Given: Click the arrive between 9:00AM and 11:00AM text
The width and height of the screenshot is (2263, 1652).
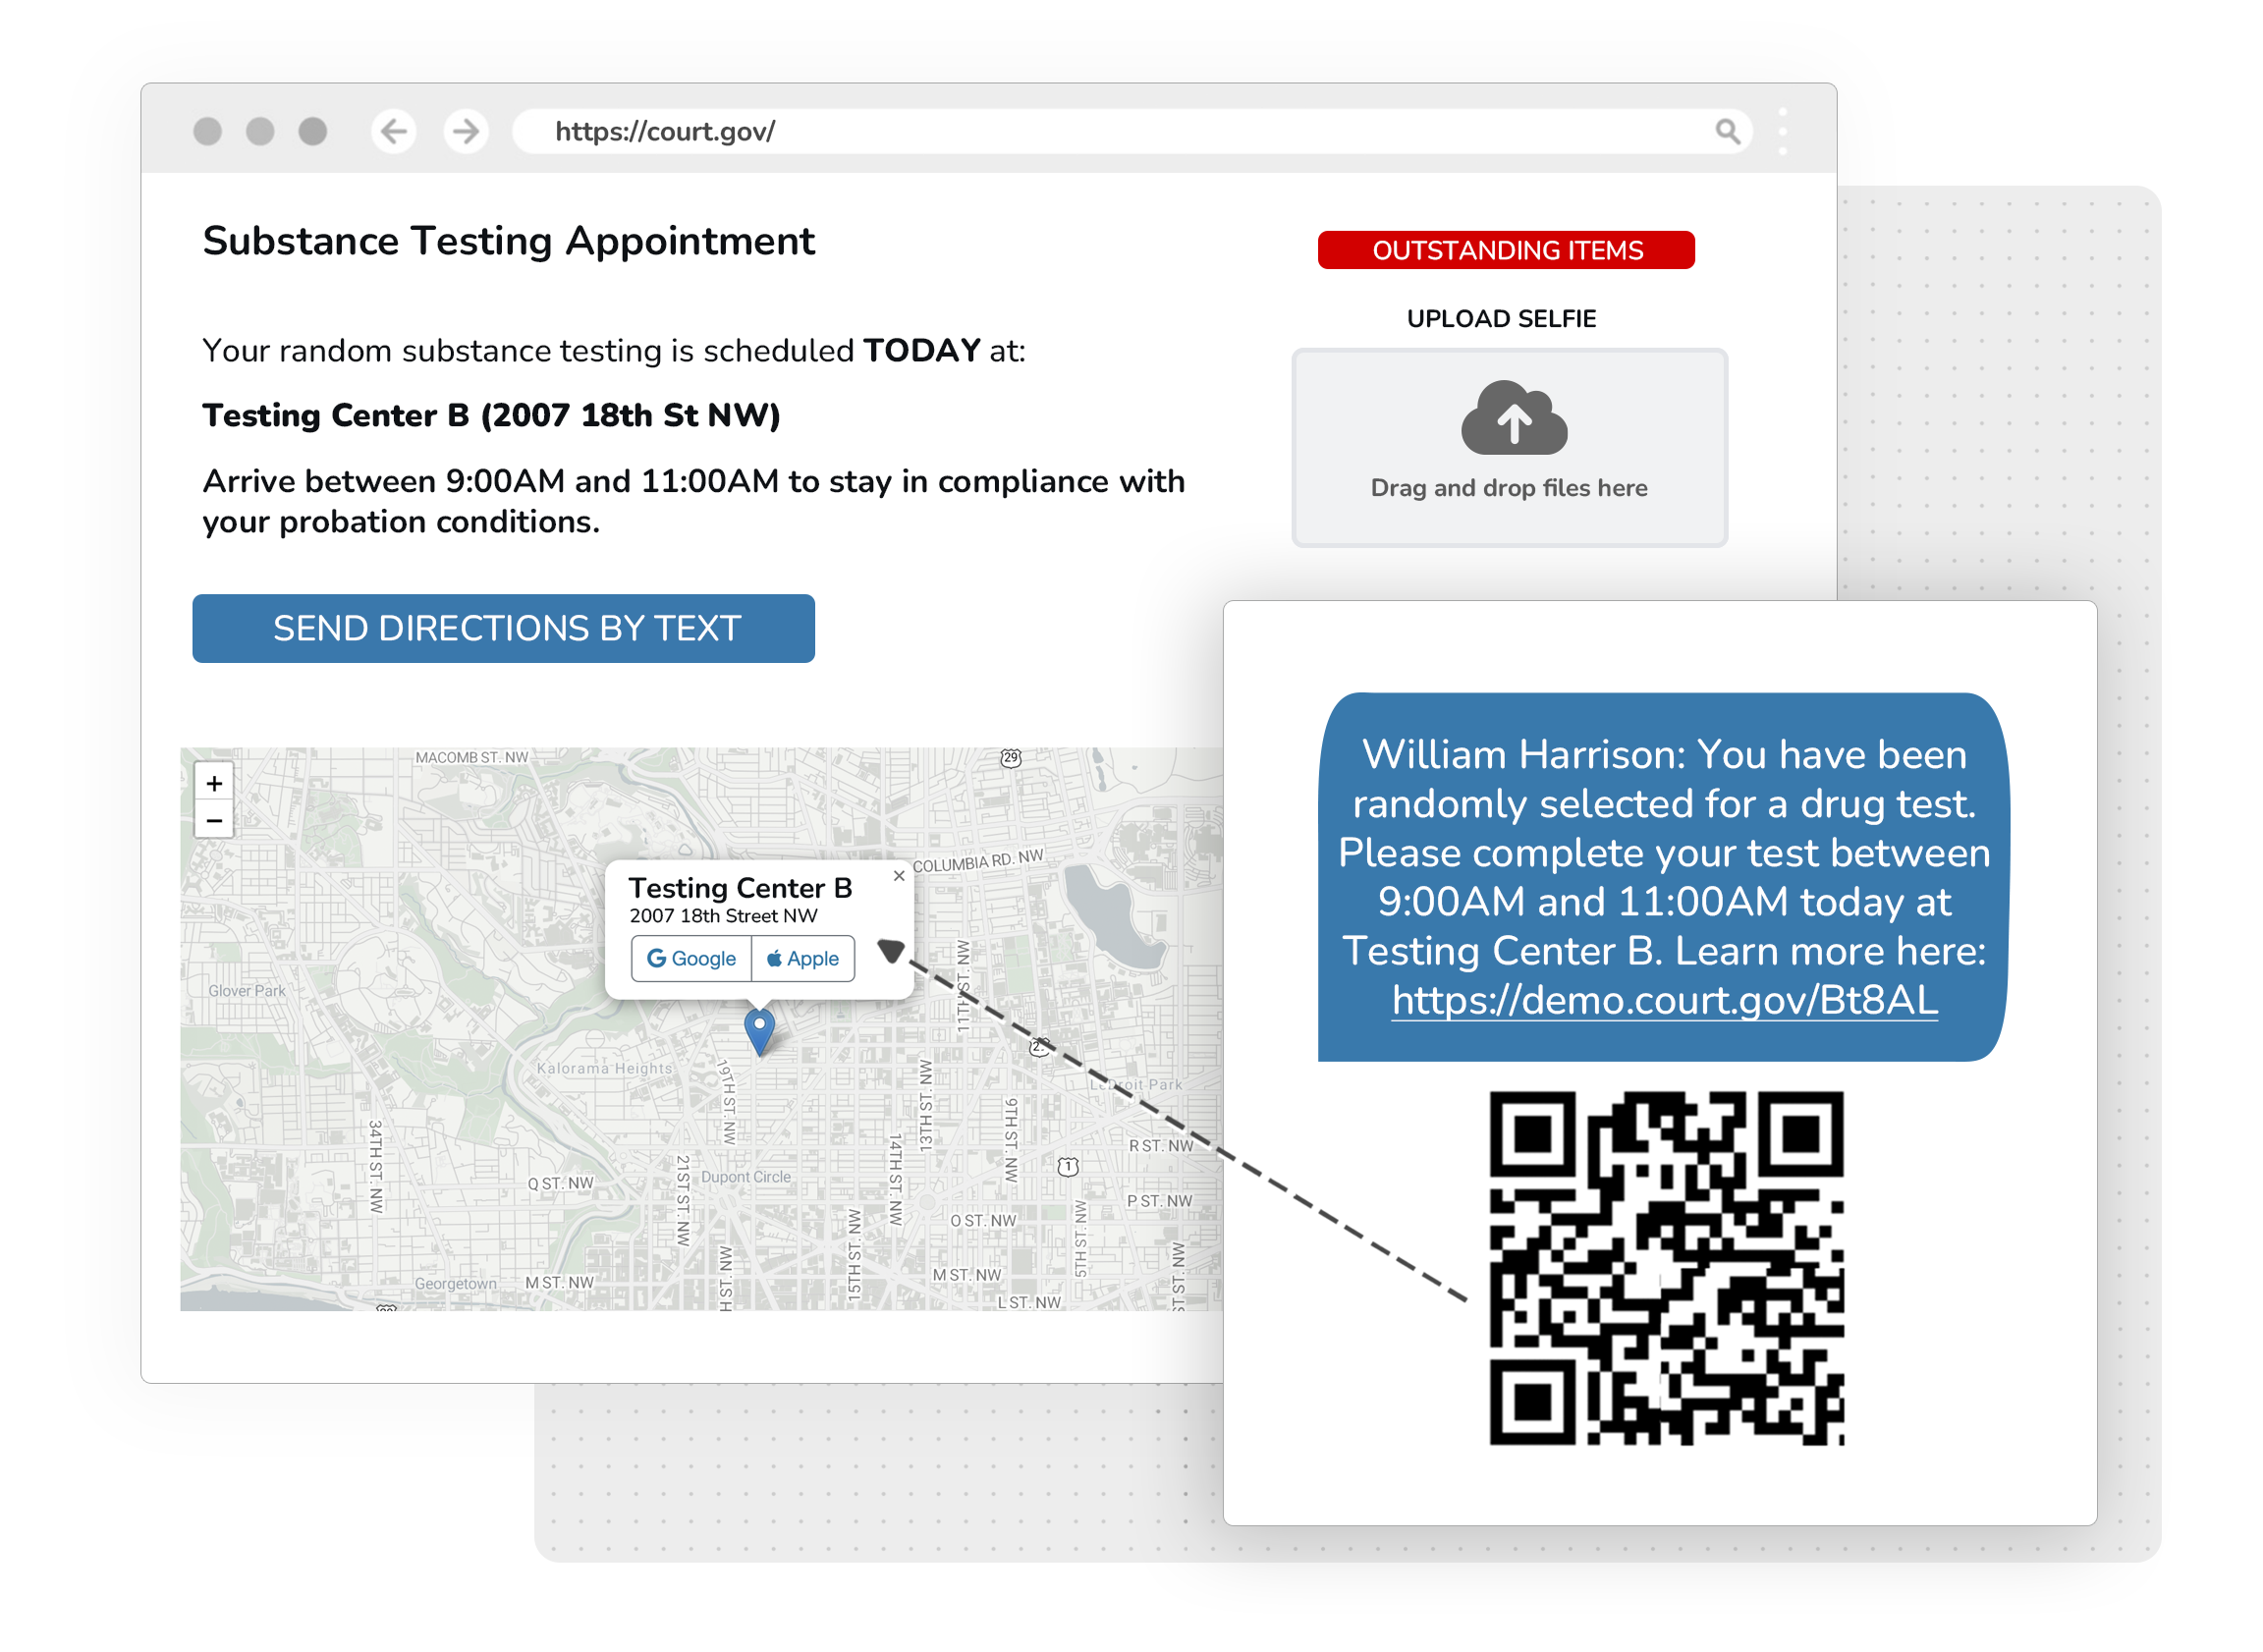Looking at the screenshot, I should pos(693,501).
